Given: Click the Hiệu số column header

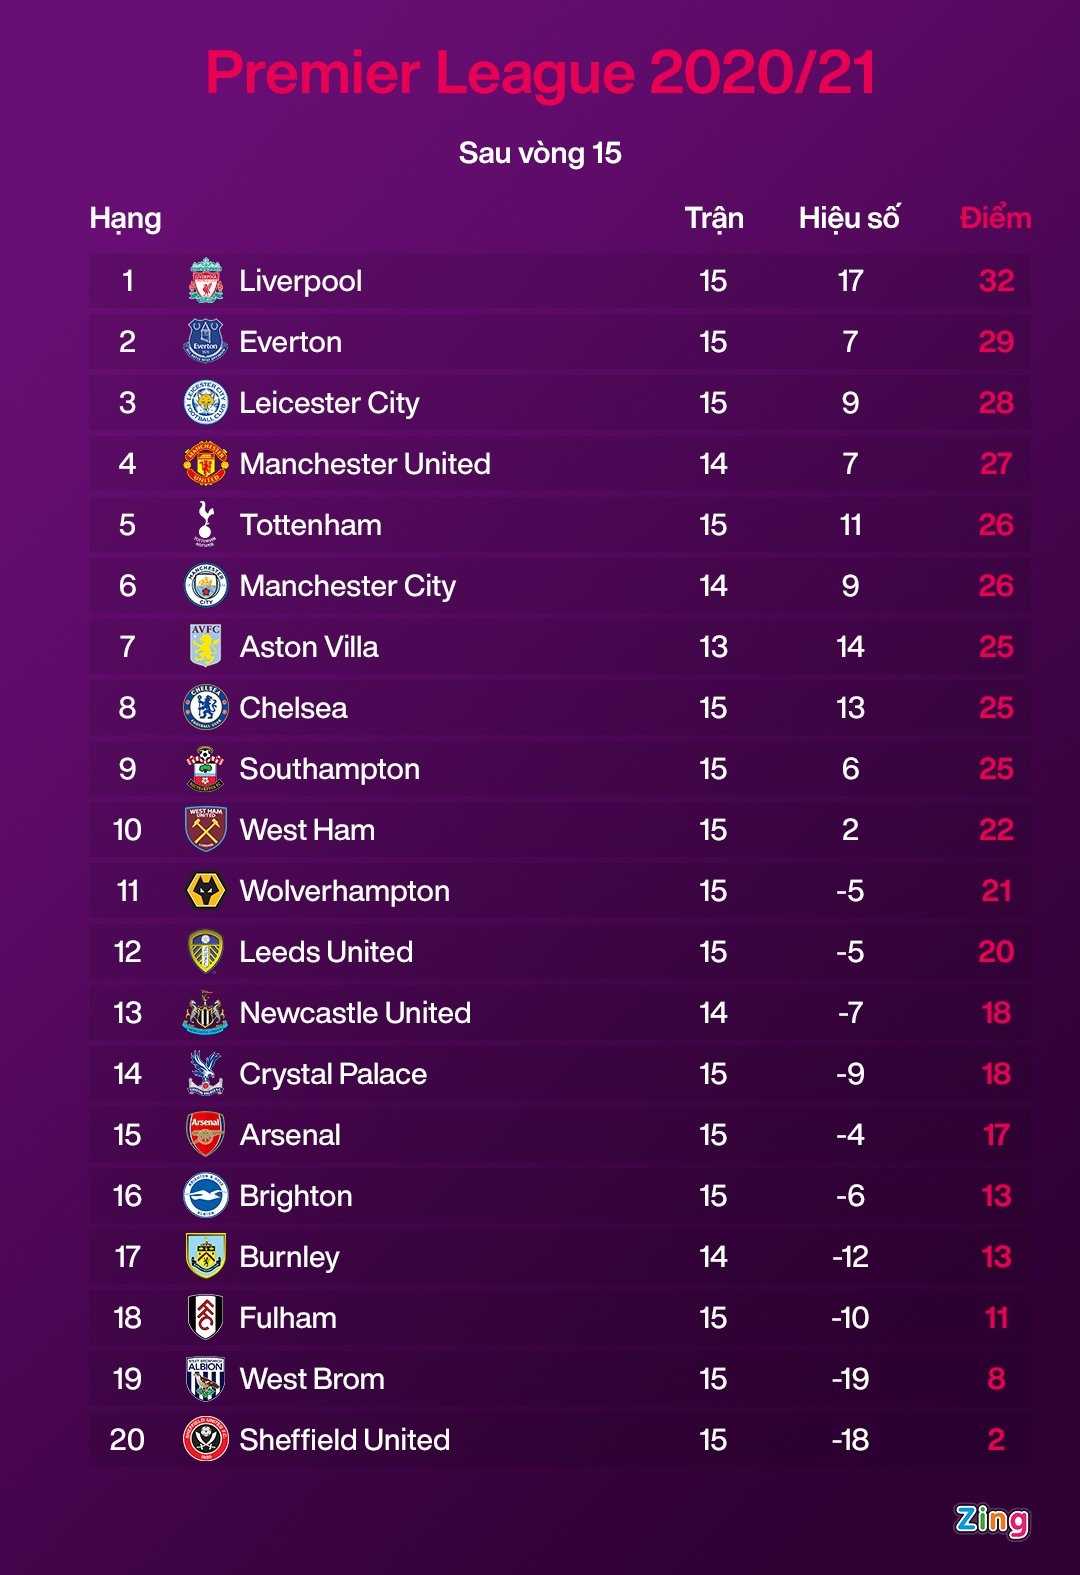Looking at the screenshot, I should tap(849, 218).
